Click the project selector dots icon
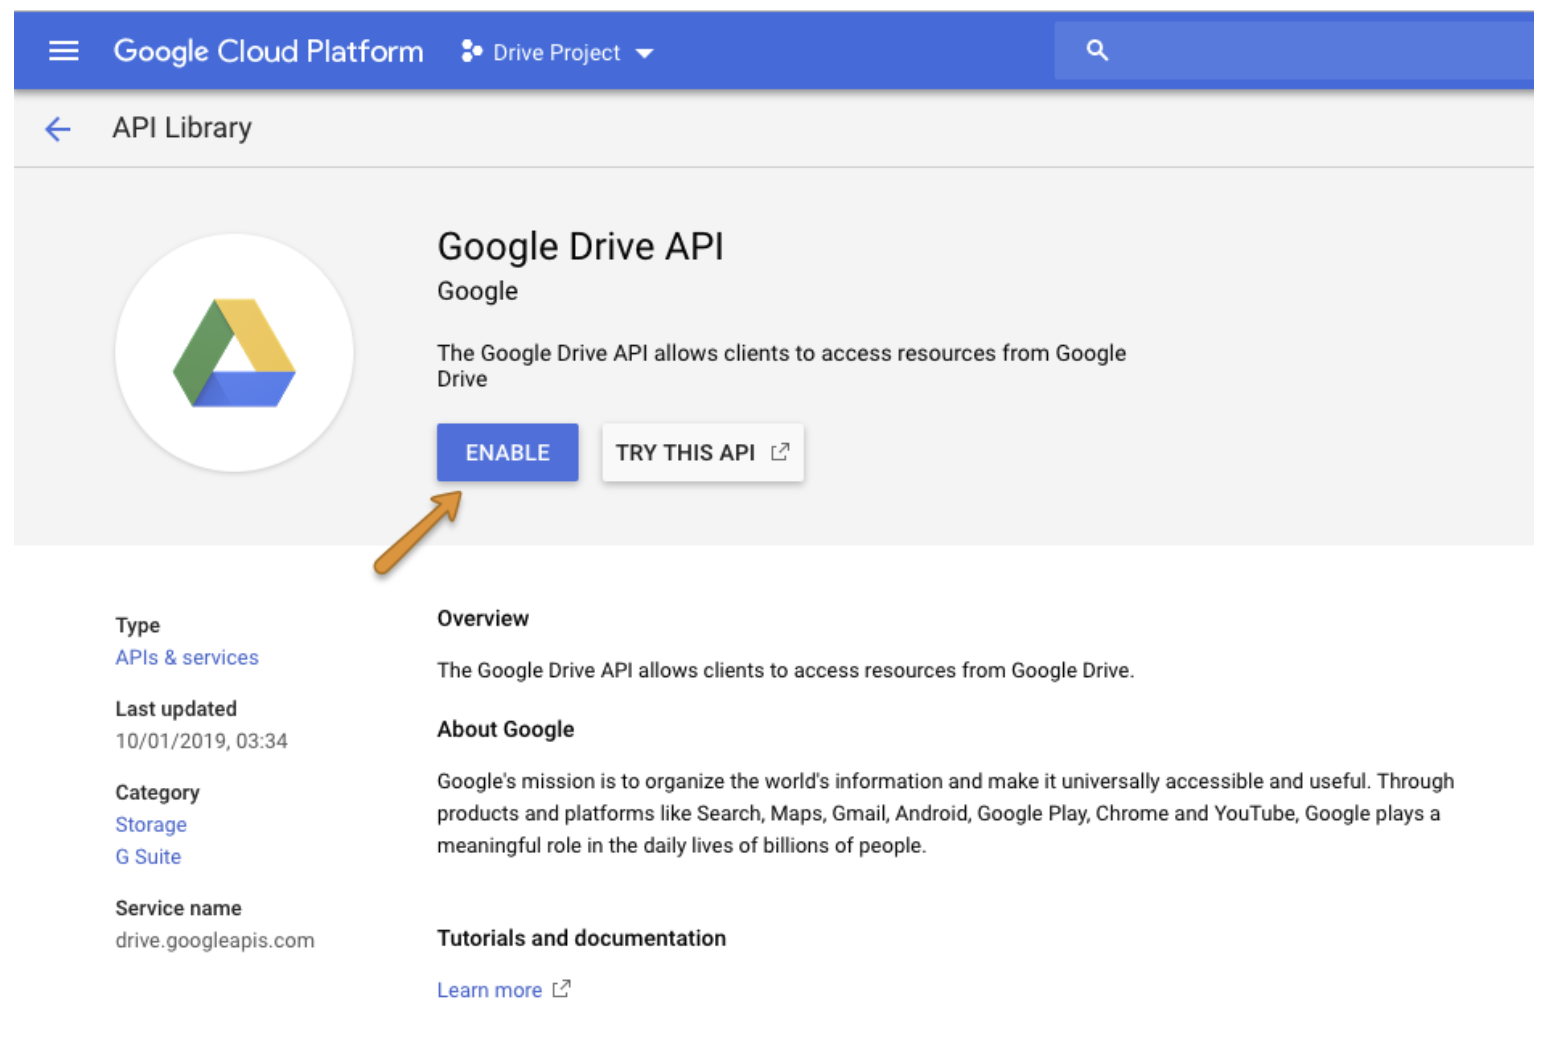Image resolution: width=1550 pixels, height=1038 pixels. pyautogui.click(x=471, y=51)
